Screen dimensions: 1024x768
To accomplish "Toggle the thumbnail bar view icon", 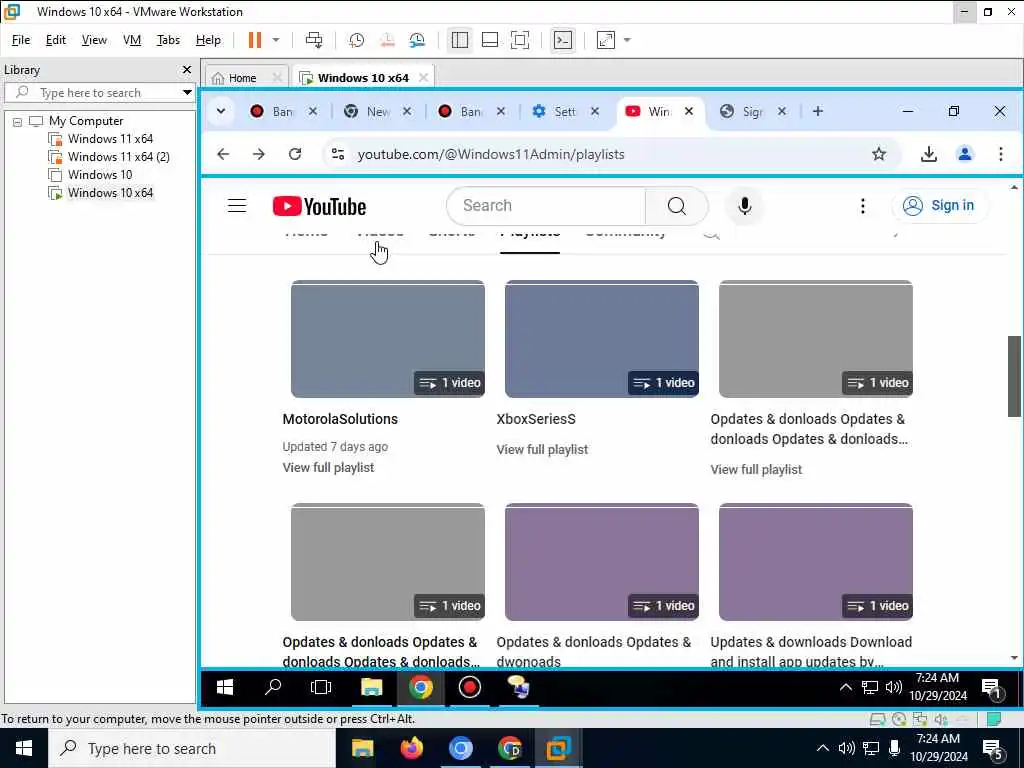I will pos(490,40).
